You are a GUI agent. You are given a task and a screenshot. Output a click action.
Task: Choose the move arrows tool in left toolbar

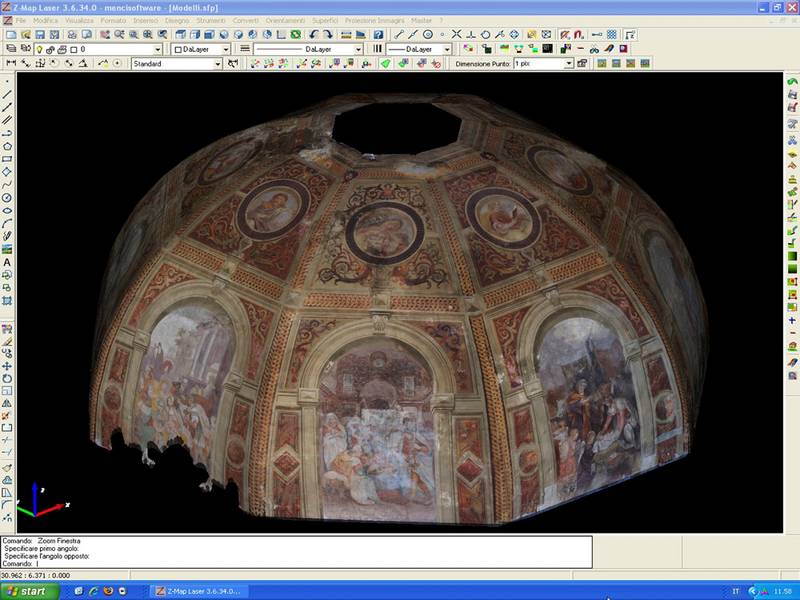(x=7, y=366)
